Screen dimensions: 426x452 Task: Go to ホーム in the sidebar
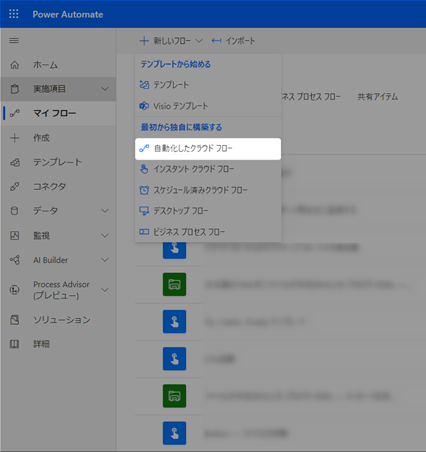point(45,65)
